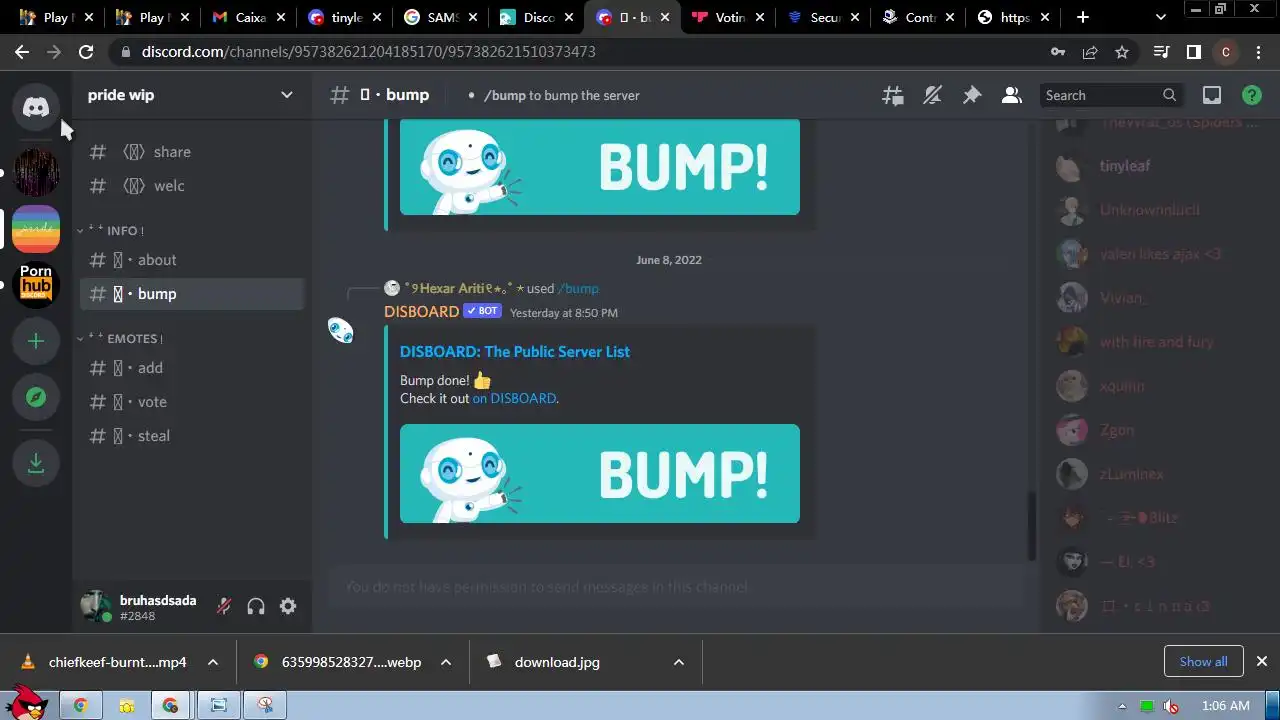Expand chiefkeef-burnt mp4 download options
This screenshot has width=1280, height=720.
[x=213, y=662]
